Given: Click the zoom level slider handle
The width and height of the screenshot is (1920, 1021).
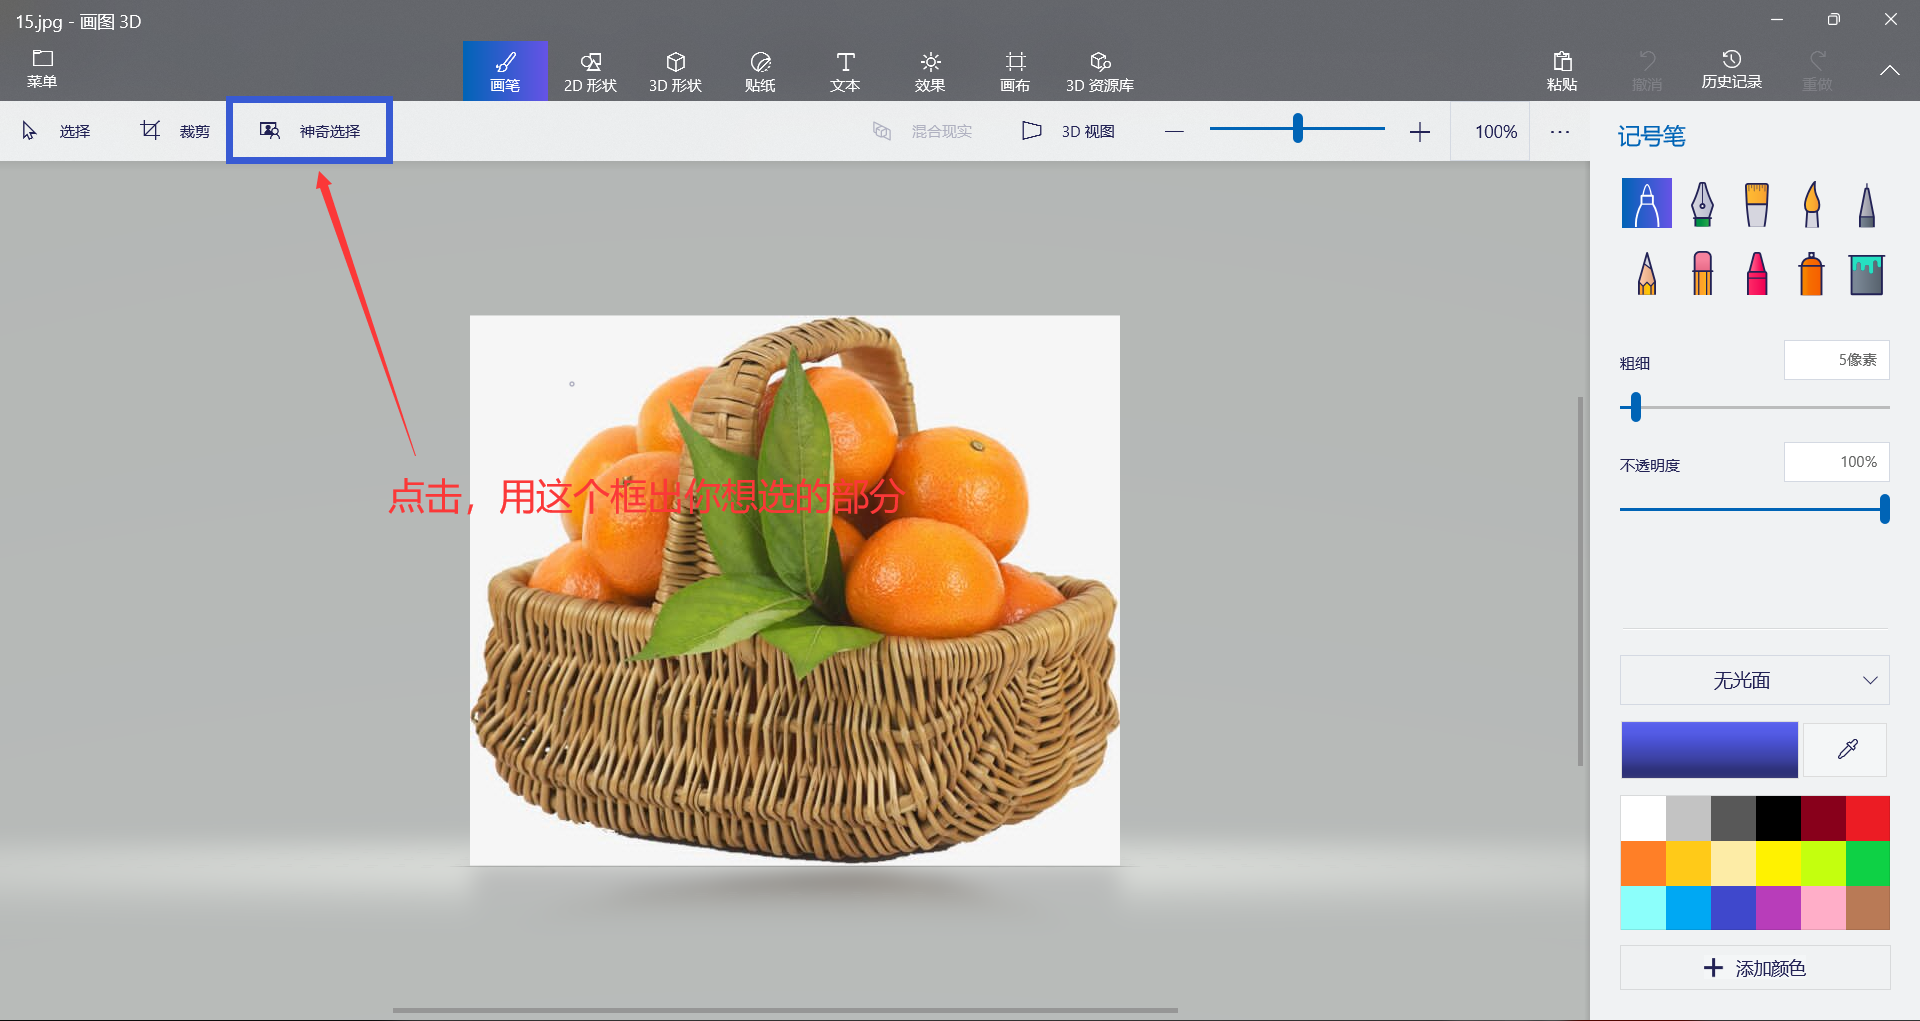Looking at the screenshot, I should 1297,128.
